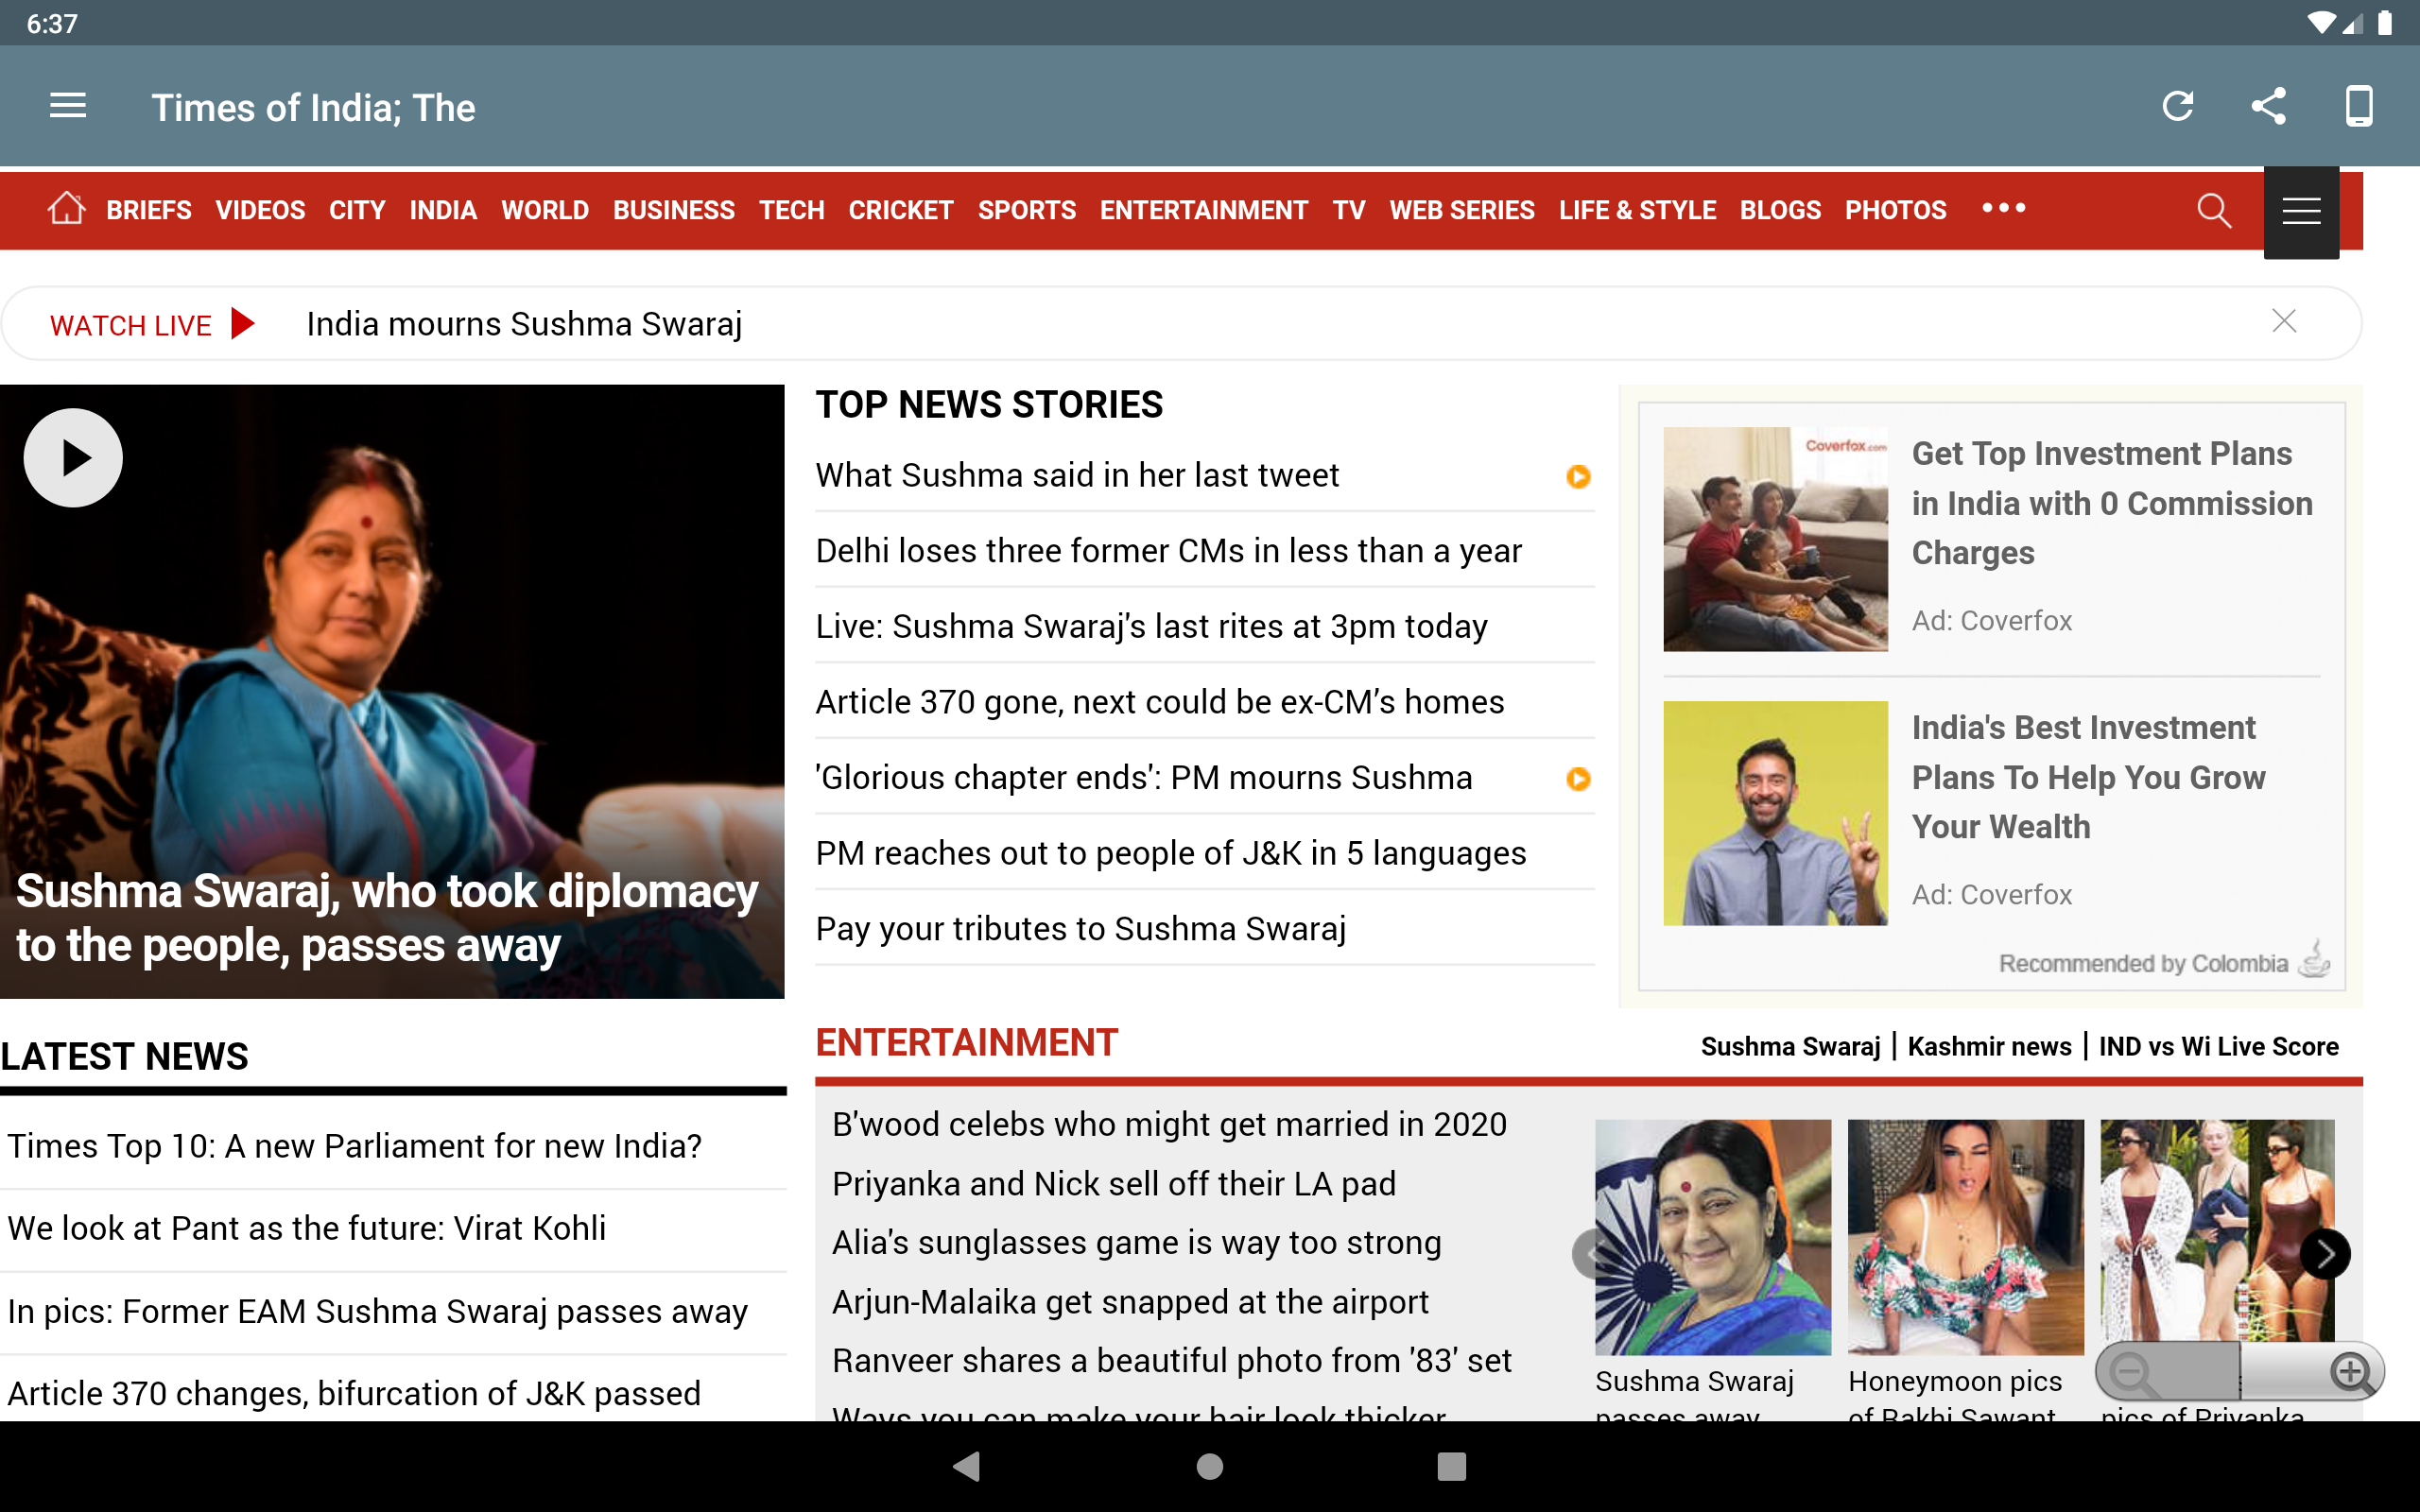Switch to the WEB SERIES section
Screen dimensions: 2420x1512
point(1461,210)
